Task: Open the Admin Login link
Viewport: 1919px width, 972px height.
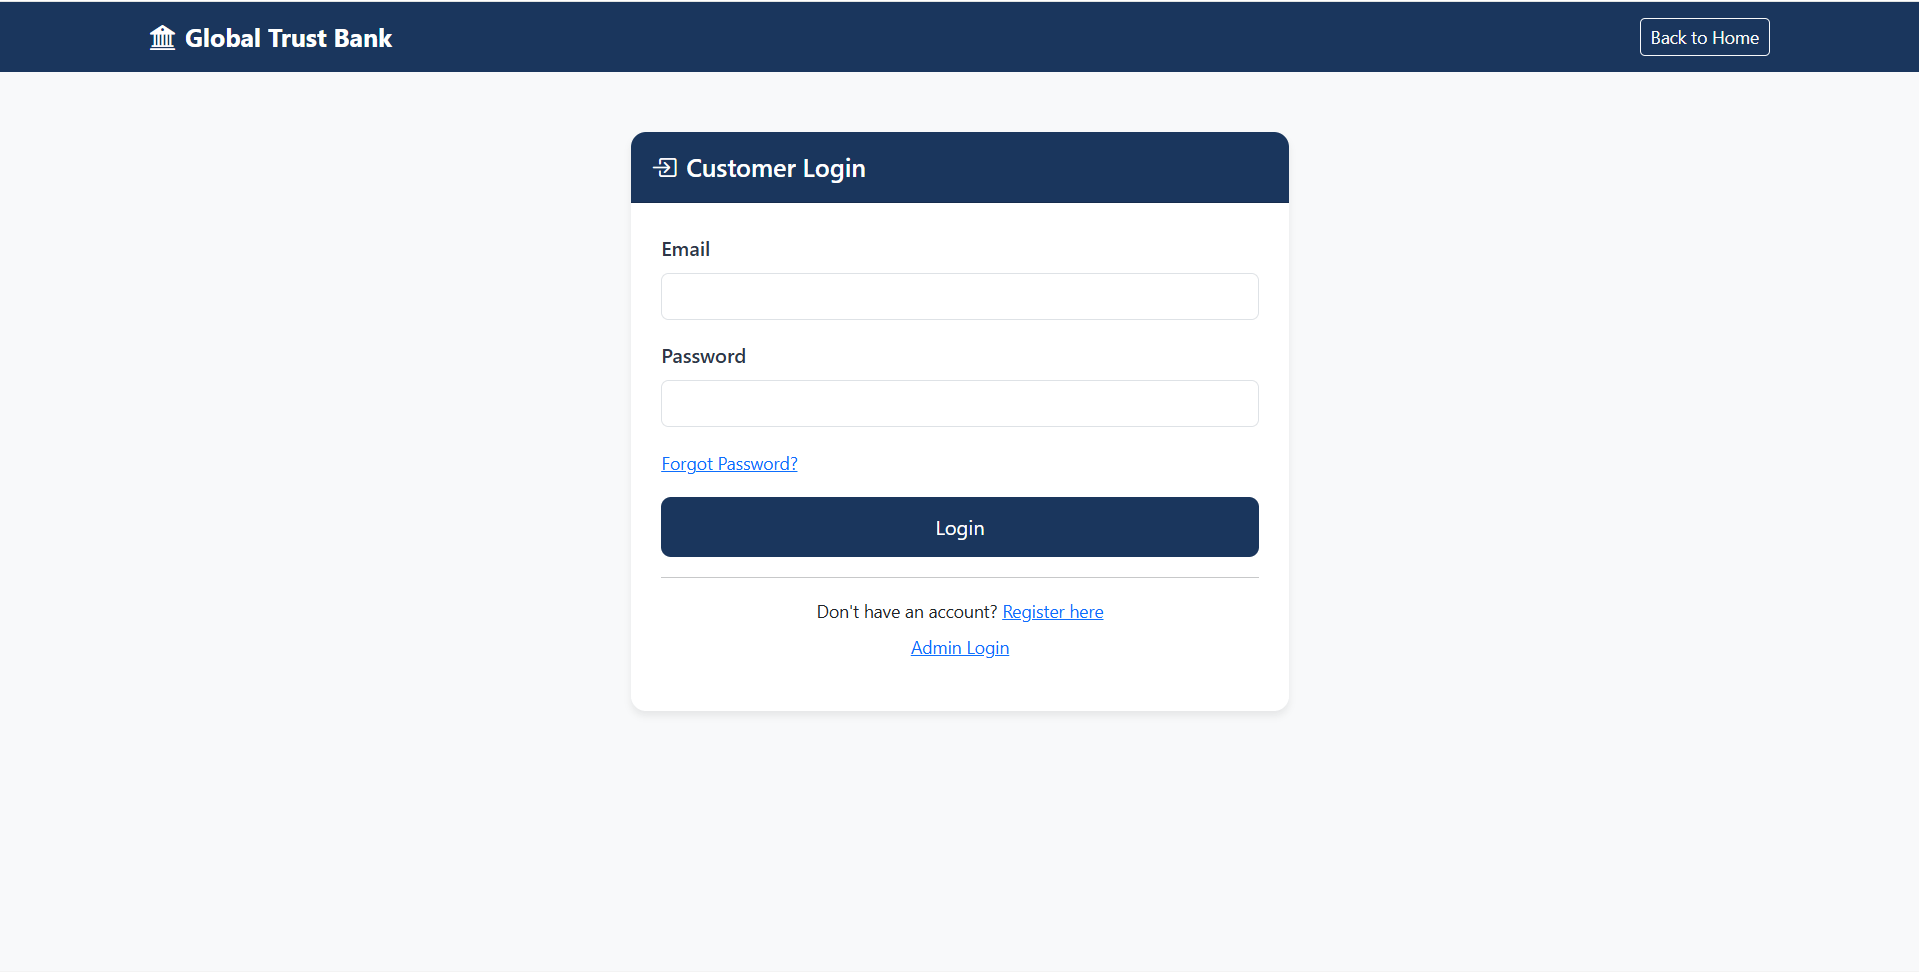Action: [959, 648]
